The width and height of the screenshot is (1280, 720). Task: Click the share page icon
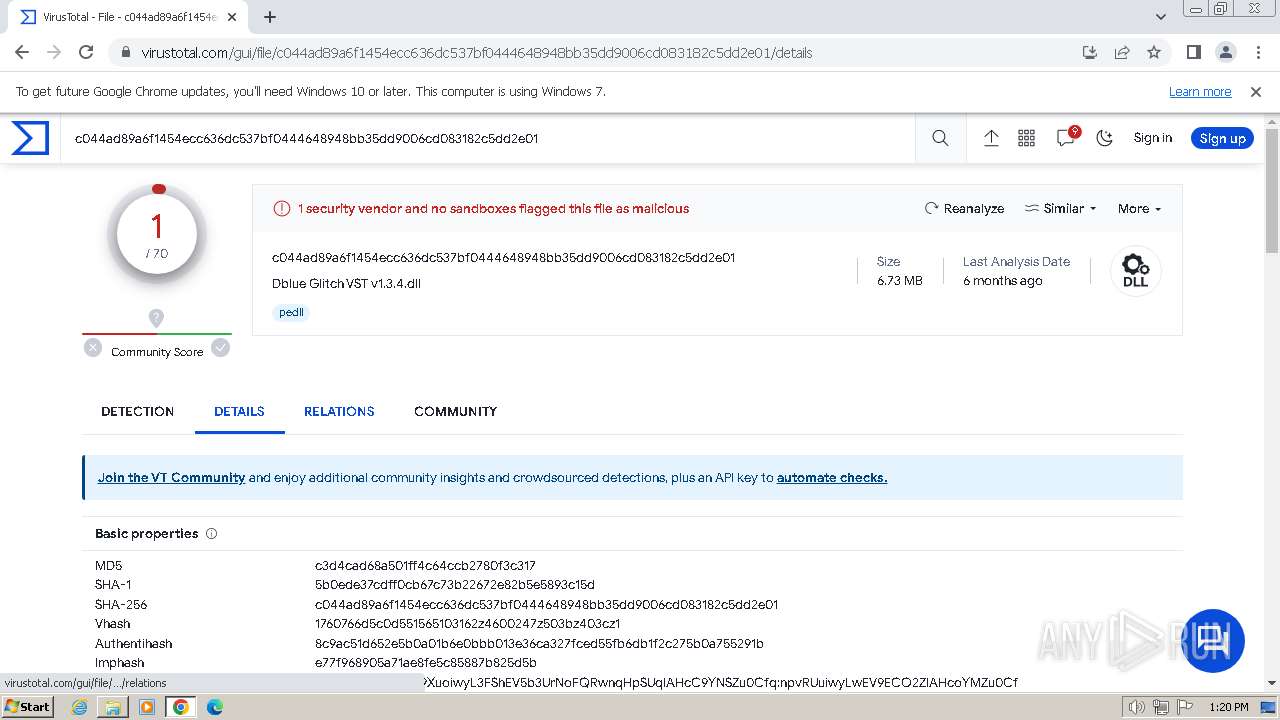1122,52
